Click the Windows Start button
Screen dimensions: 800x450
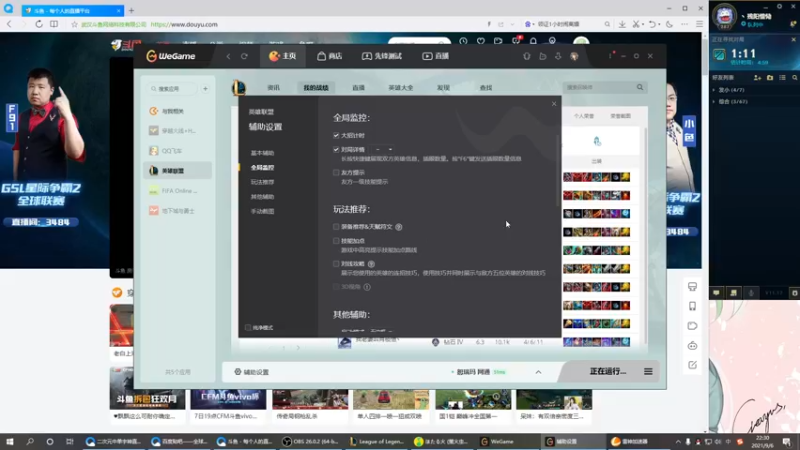pos(10,441)
